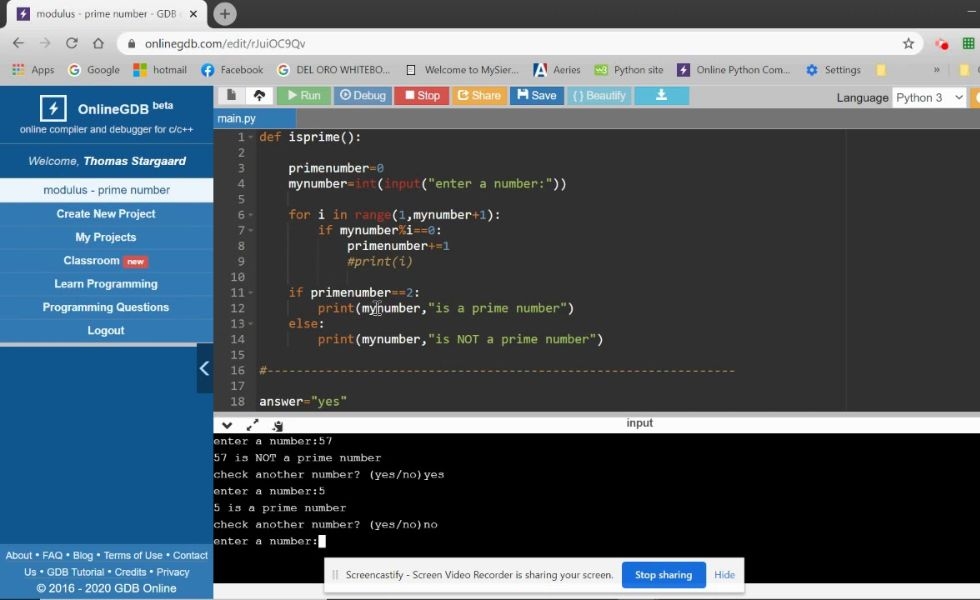Switch to the main.py tab
980x600 pixels.
[237, 117]
